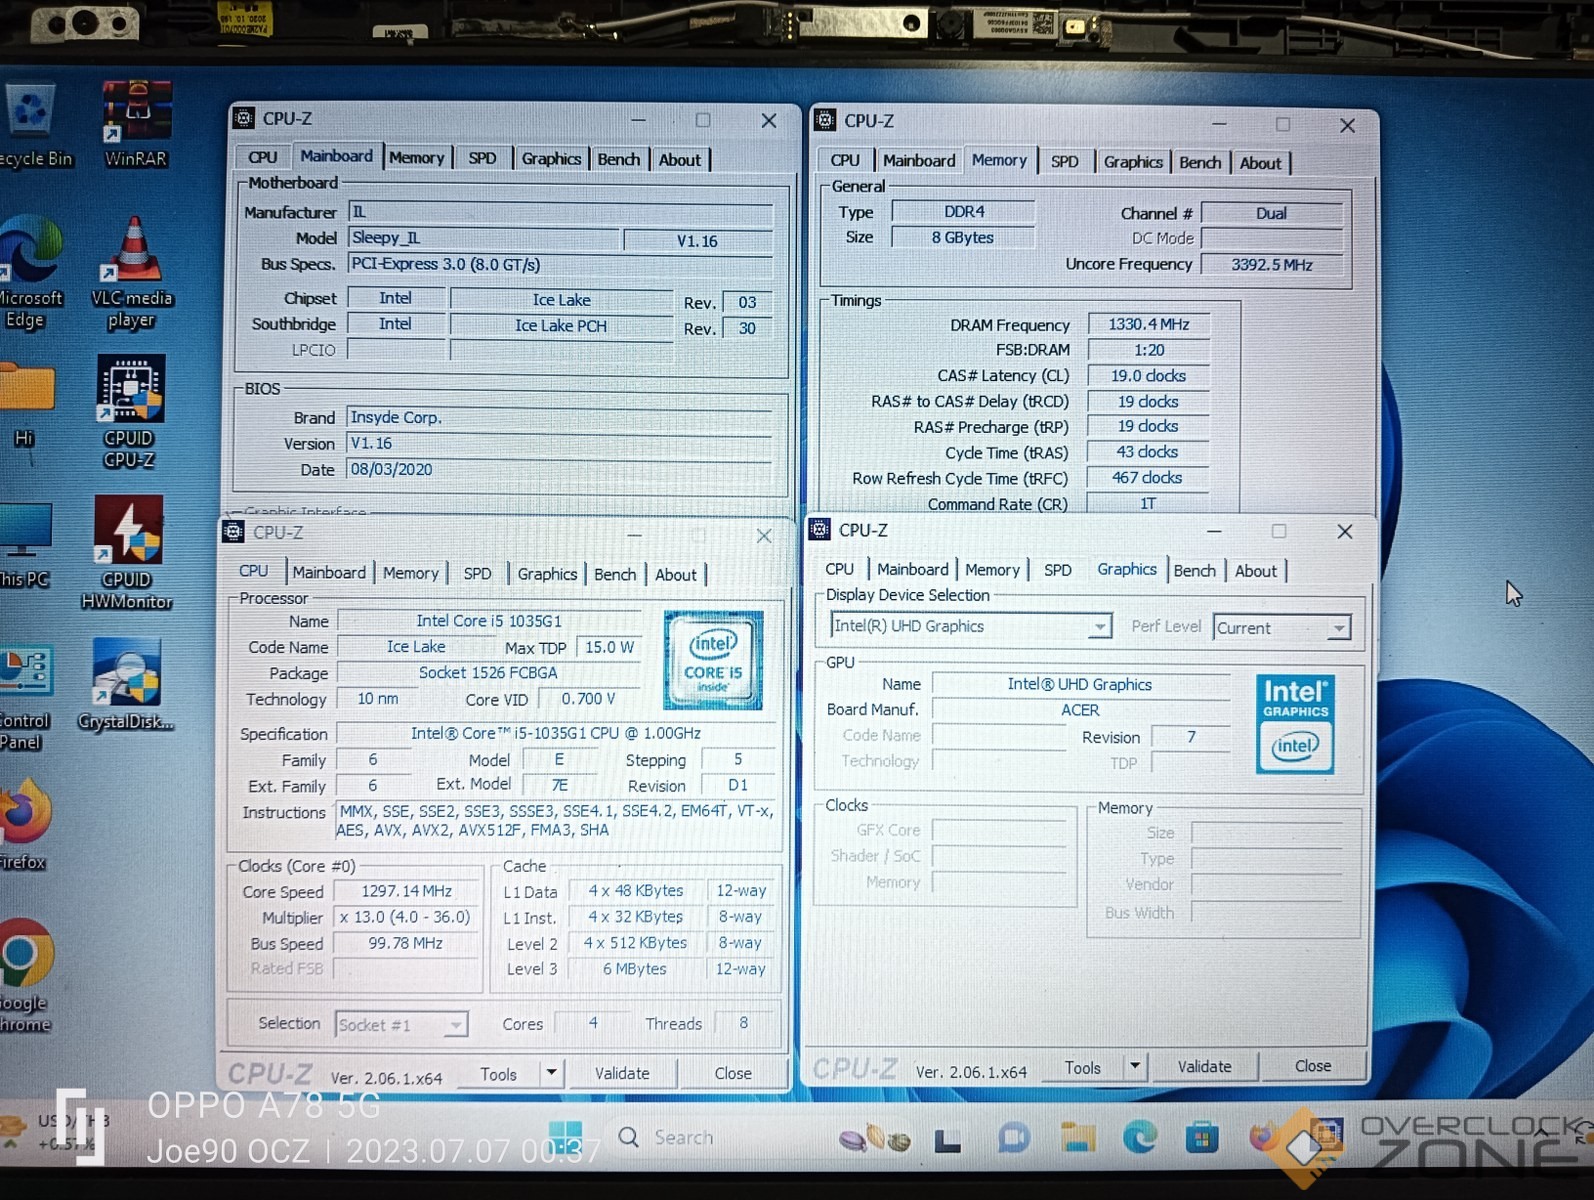Click the DRAM Frequency 1330.4 MHz value

click(1148, 324)
